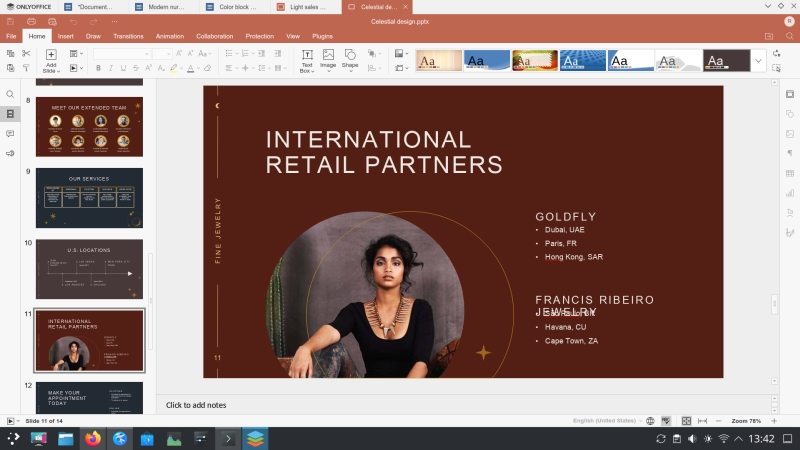Open the Change Slide Layout dropdown
This screenshot has width=800, height=450.
76,53
